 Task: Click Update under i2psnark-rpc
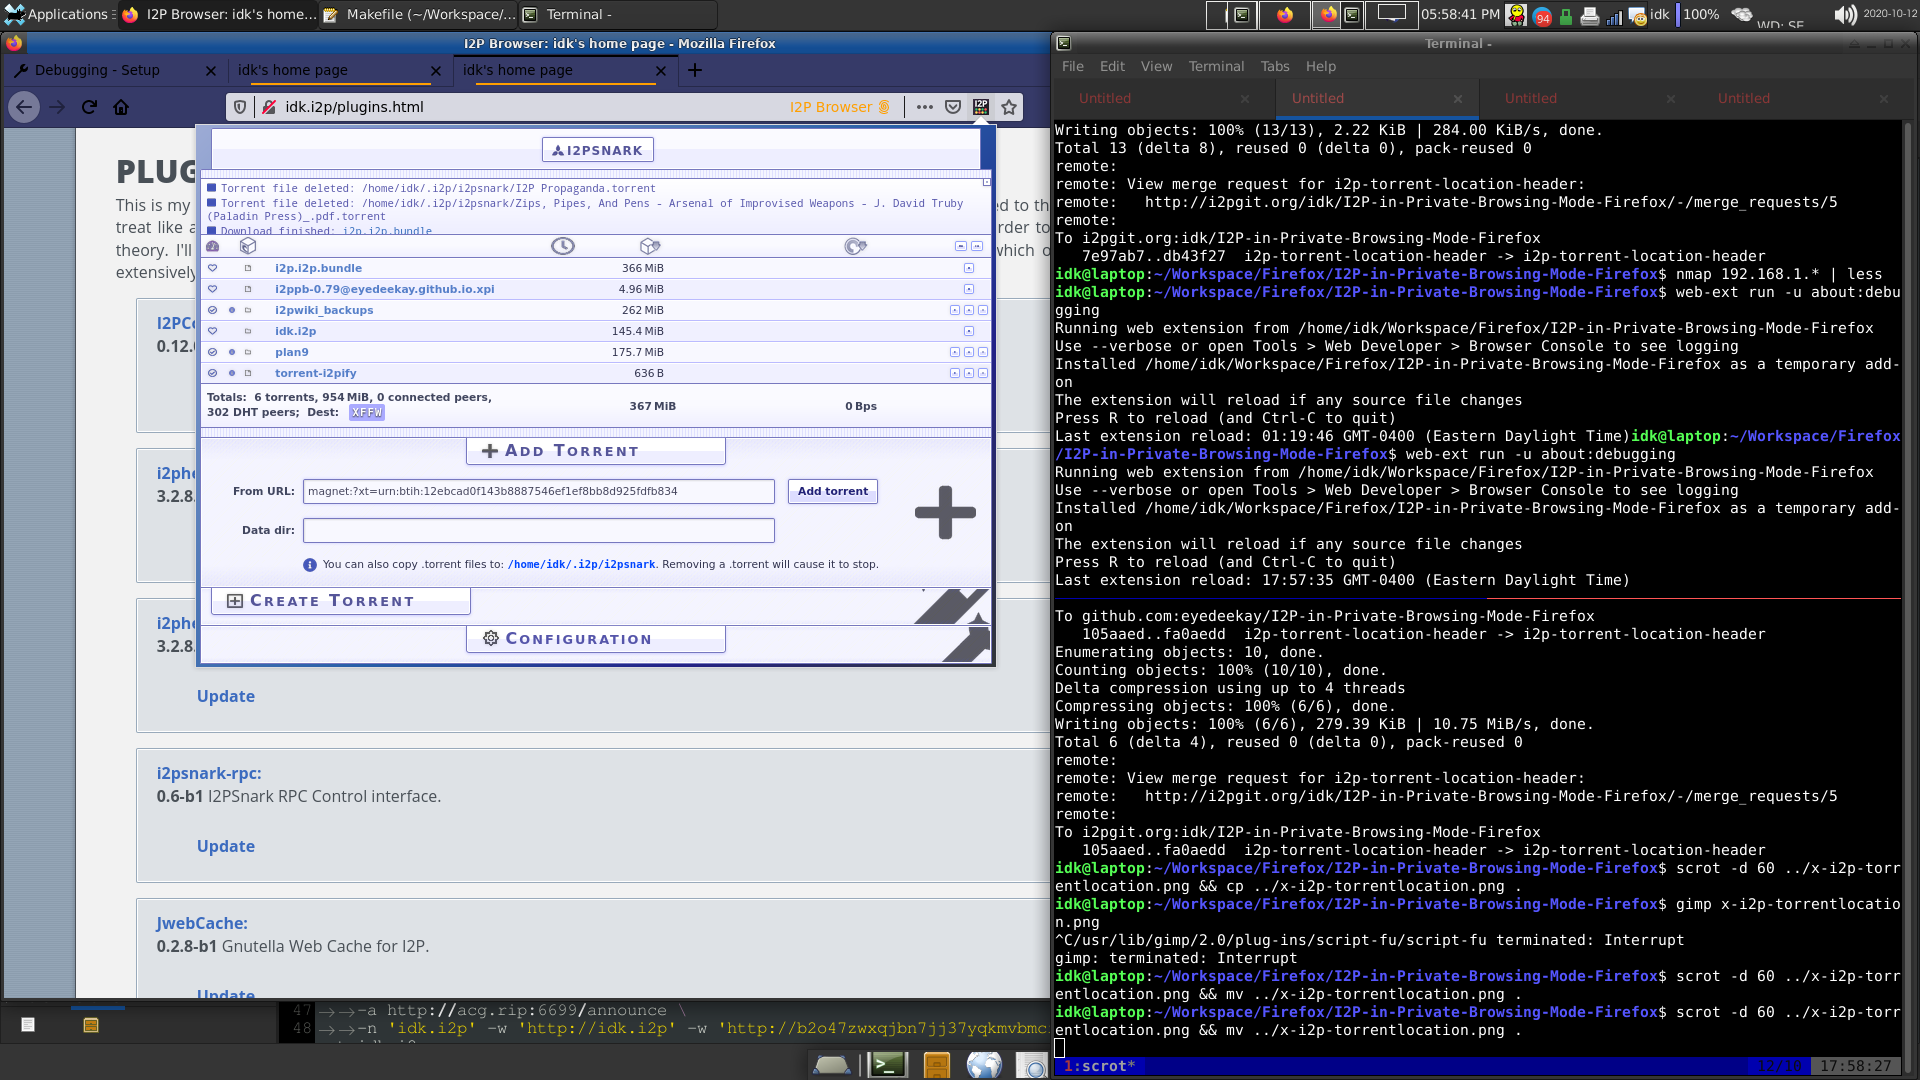225,845
